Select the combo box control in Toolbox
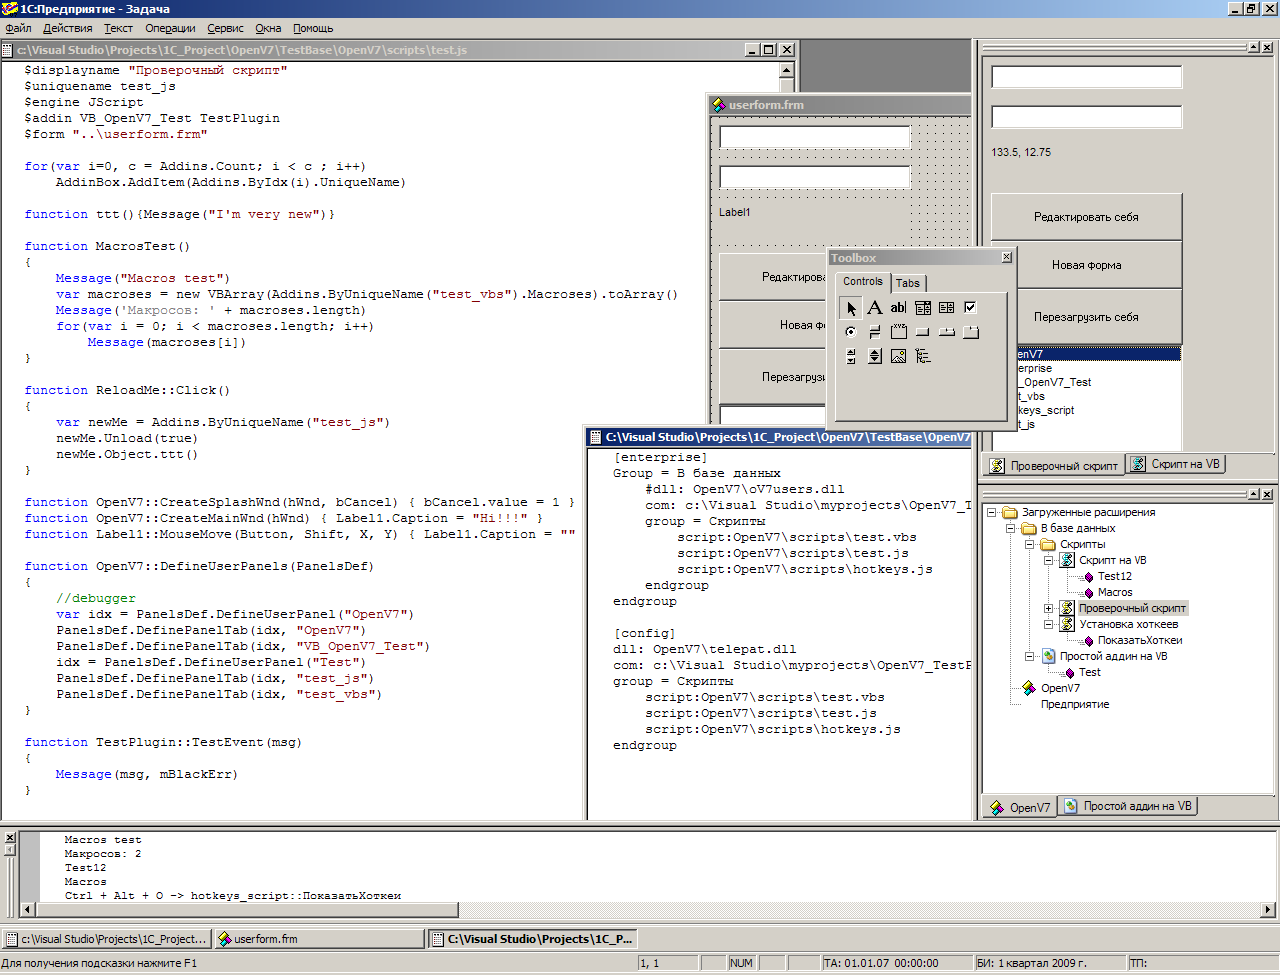 point(922,308)
